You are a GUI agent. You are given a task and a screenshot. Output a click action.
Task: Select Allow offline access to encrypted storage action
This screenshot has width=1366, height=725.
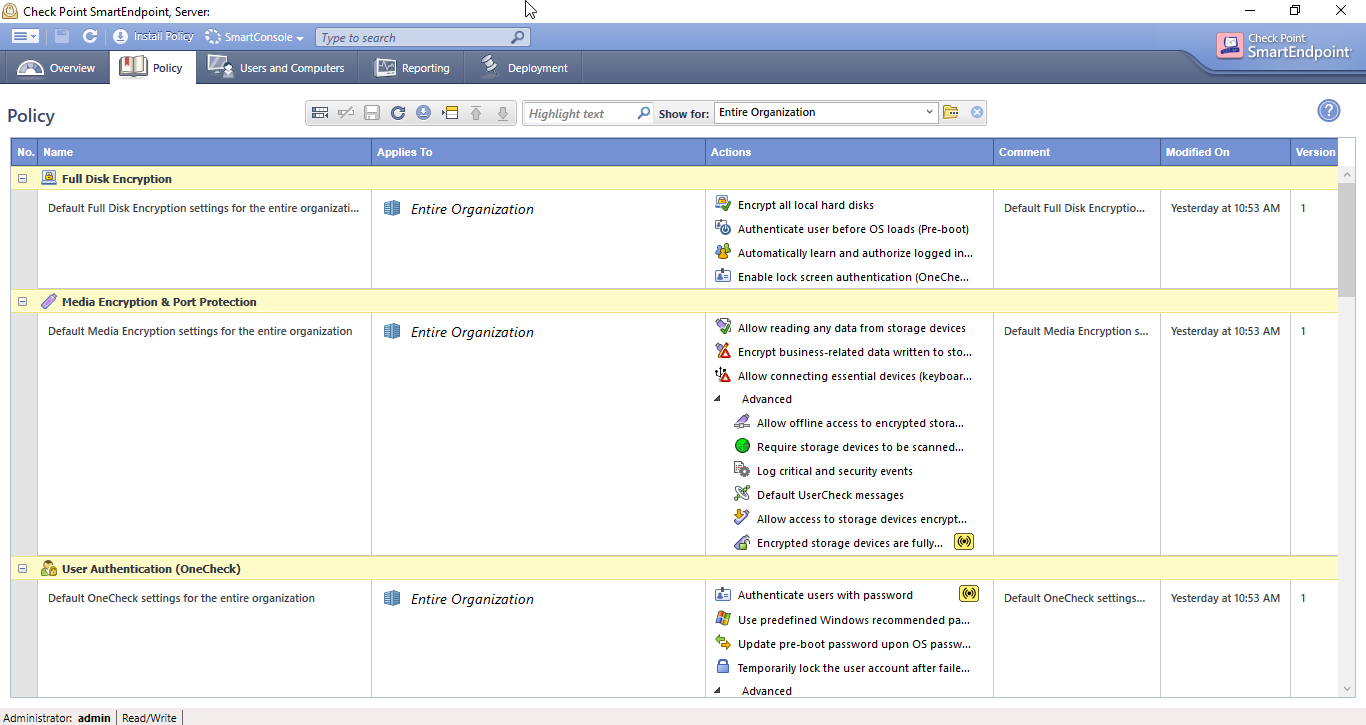point(860,423)
